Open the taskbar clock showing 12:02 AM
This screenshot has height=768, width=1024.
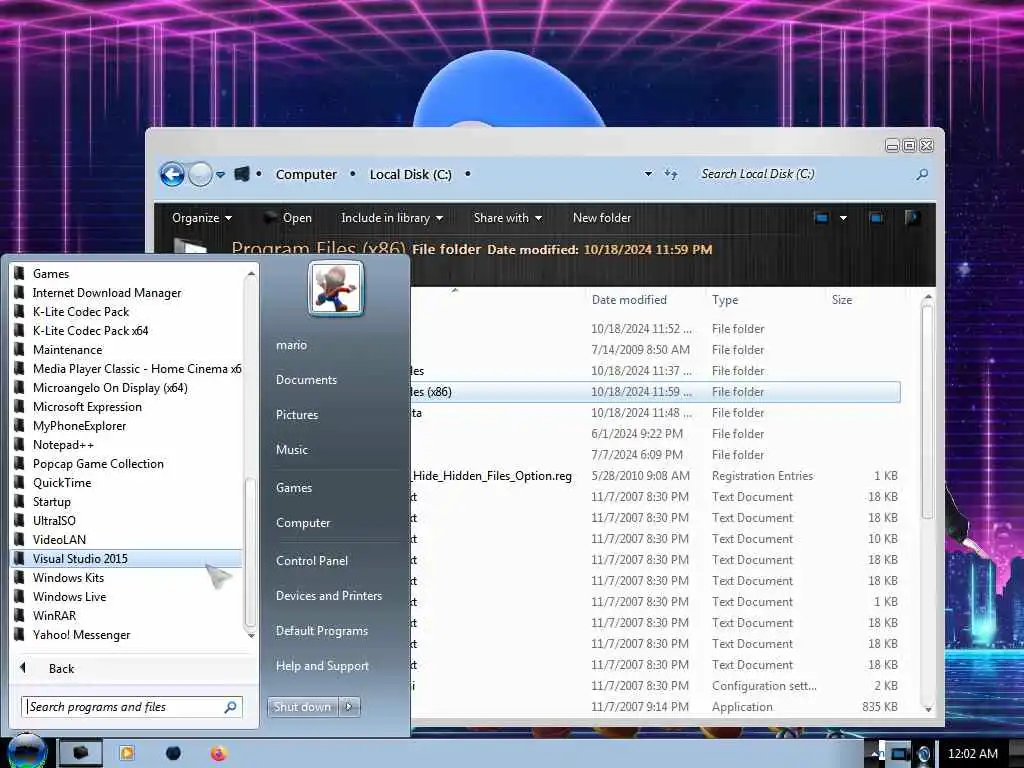pos(972,754)
